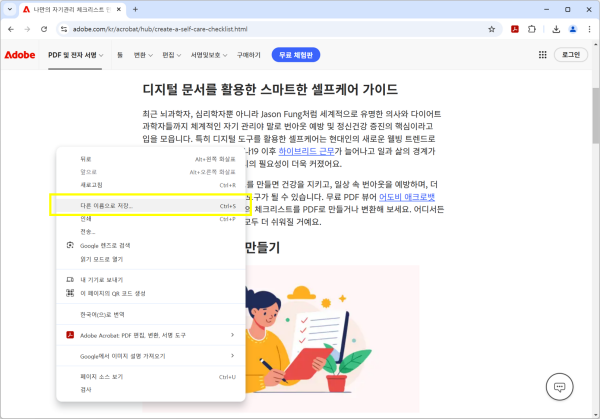Bookmark this page with star icon

point(492,29)
